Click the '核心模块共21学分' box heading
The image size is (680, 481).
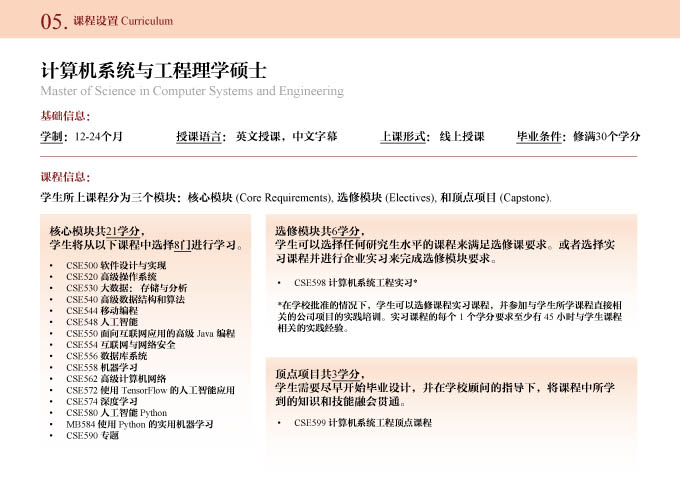tap(97, 231)
